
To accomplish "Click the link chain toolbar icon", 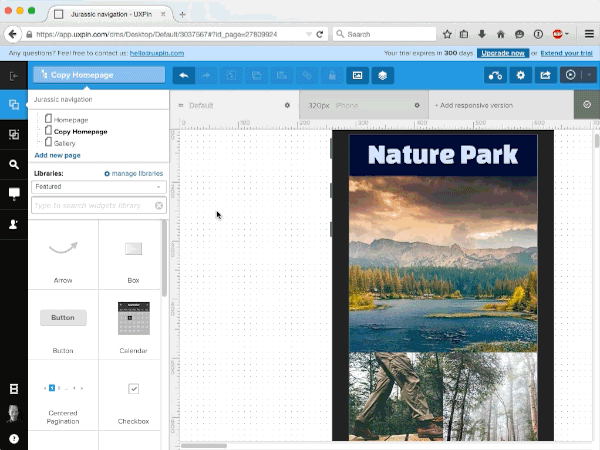I will pos(307,75).
